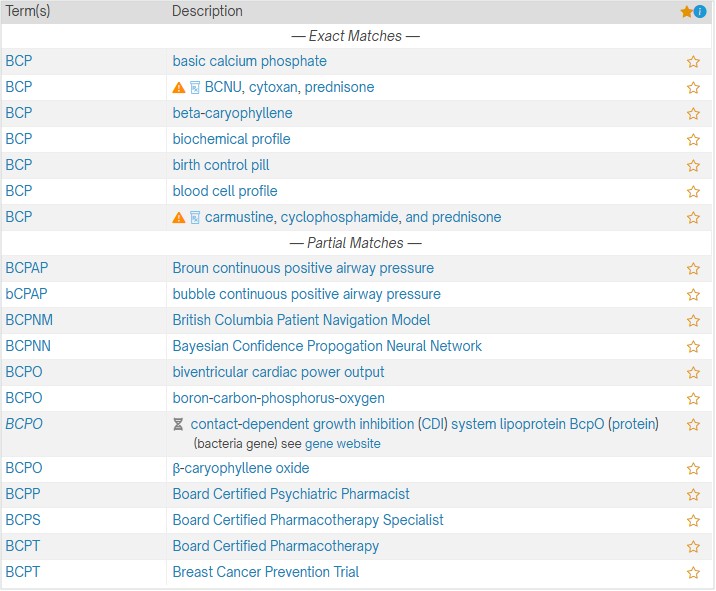Click the italic BCPO gene term
The height and width of the screenshot is (591, 716).
tap(24, 424)
